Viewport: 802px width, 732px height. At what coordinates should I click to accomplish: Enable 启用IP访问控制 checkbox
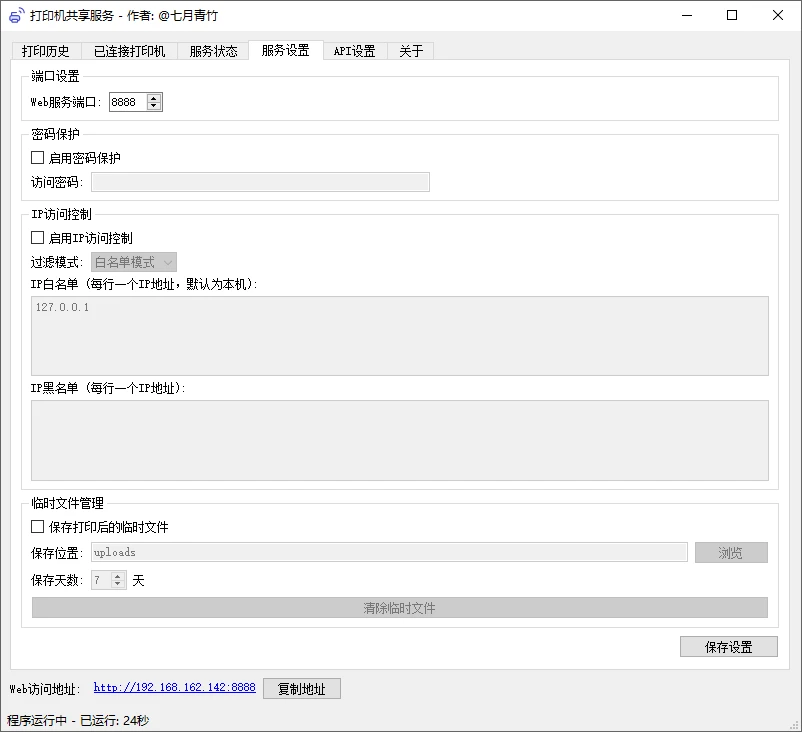(x=37, y=237)
